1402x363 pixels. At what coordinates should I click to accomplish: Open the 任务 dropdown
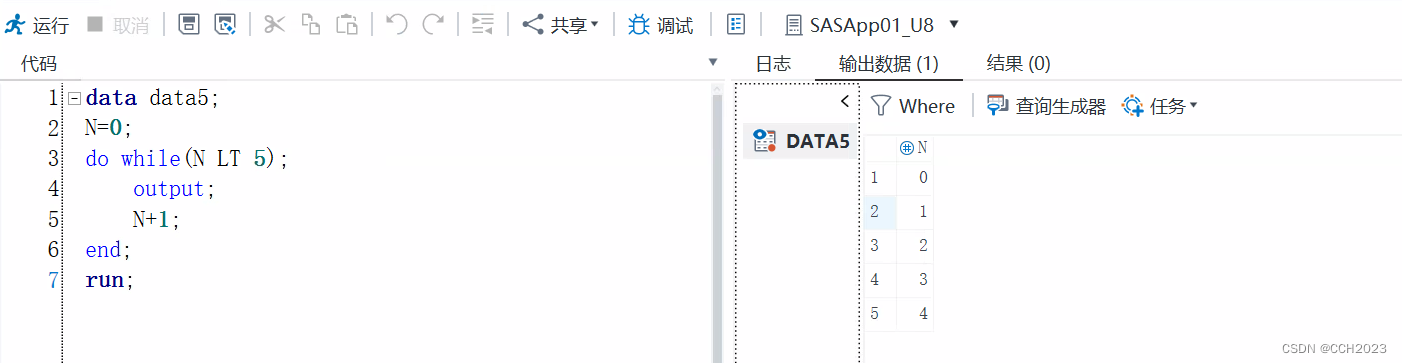click(1159, 106)
